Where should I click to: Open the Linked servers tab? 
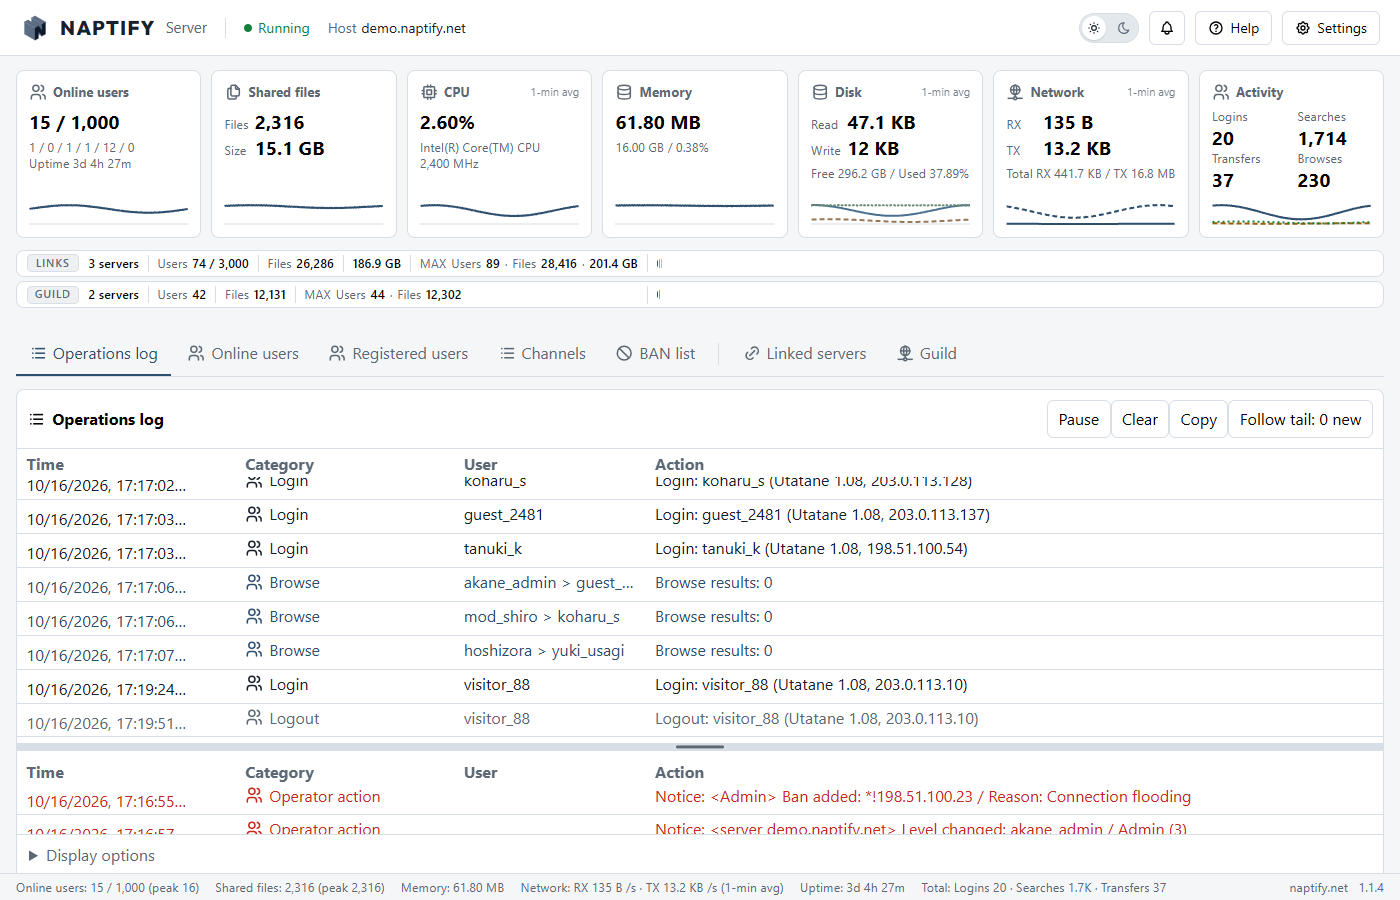pyautogui.click(x=805, y=354)
